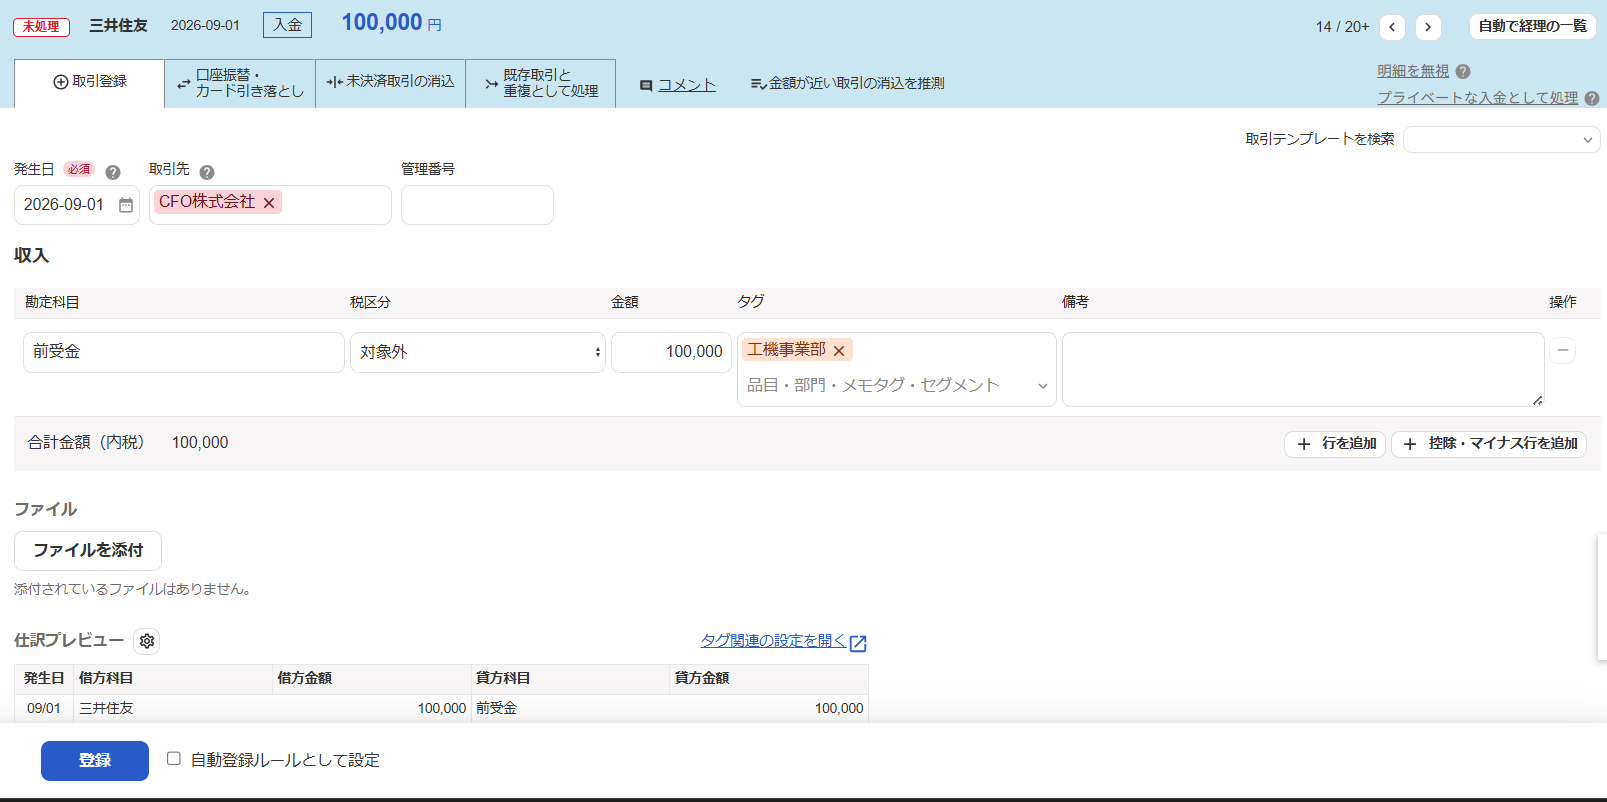The image size is (1607, 802).
Task: Open help icon beside 取引先
Action: [207, 172]
